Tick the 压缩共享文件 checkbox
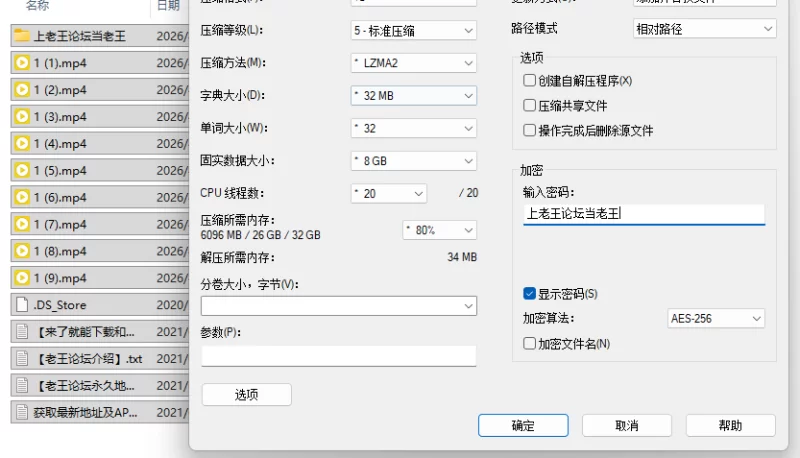Viewport: 800px width, 458px height. pos(530,106)
